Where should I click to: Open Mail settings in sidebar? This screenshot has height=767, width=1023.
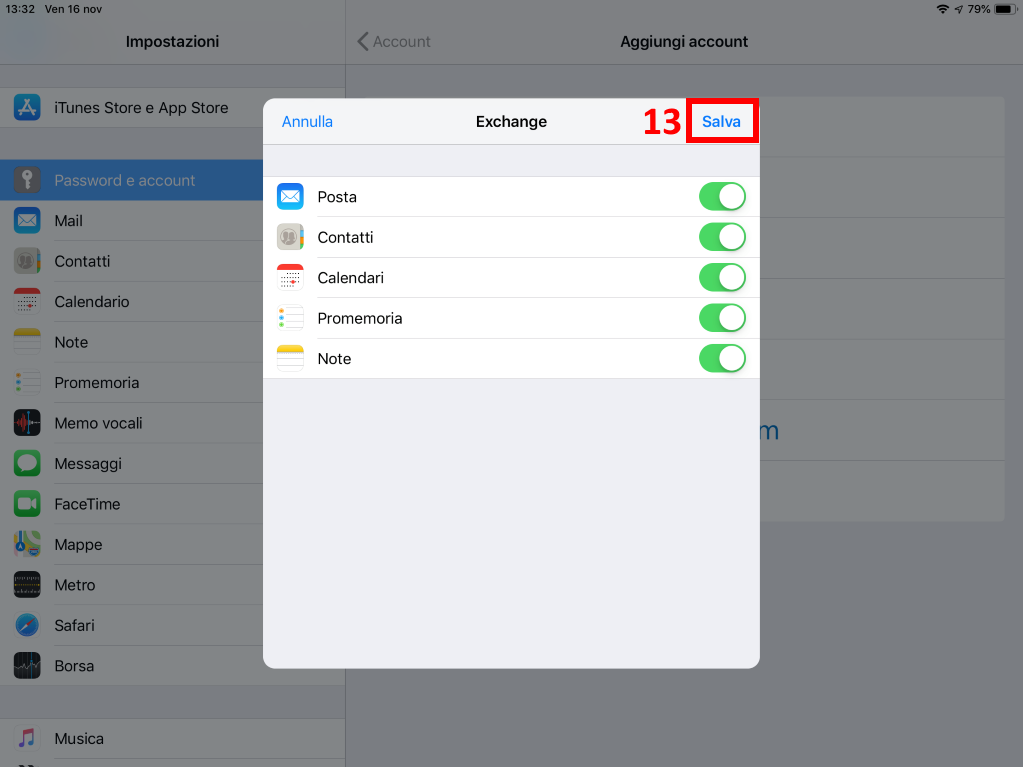[x=131, y=220]
